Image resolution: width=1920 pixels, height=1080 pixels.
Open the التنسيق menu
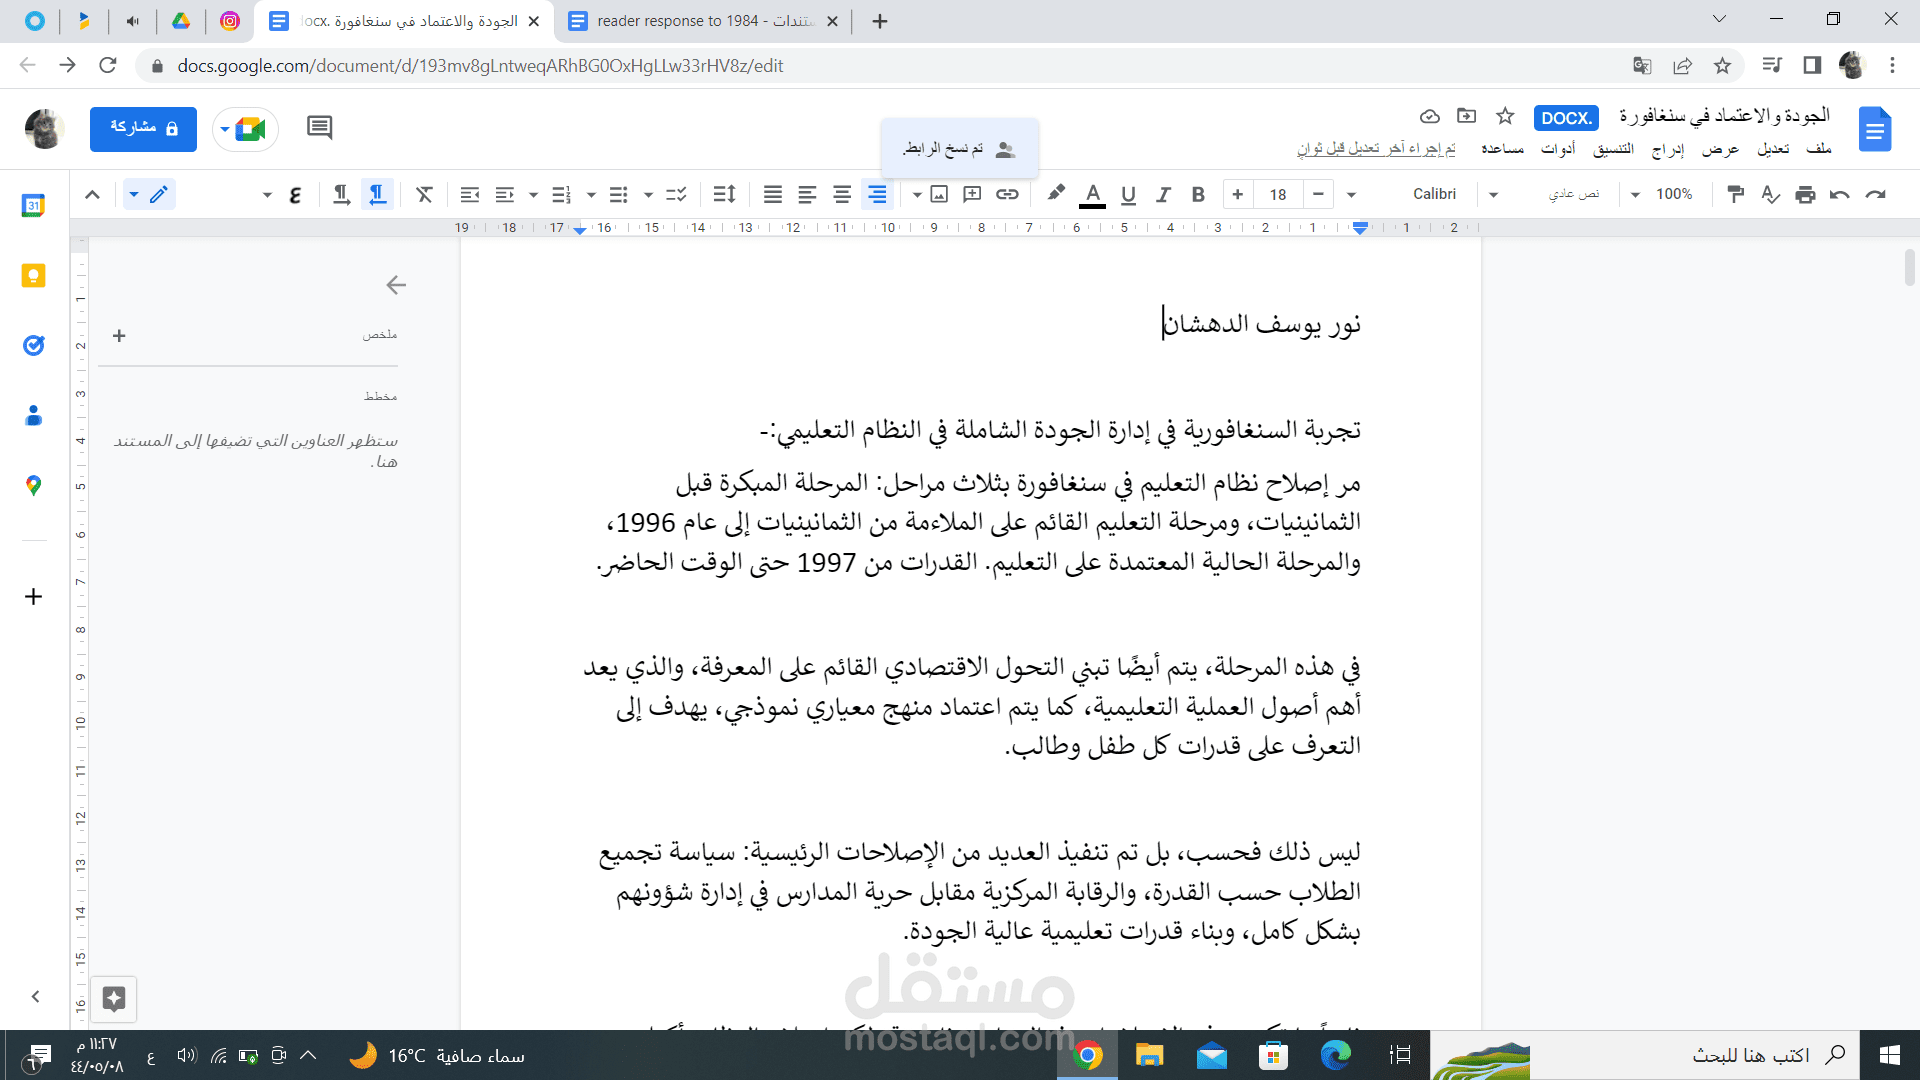(1613, 148)
